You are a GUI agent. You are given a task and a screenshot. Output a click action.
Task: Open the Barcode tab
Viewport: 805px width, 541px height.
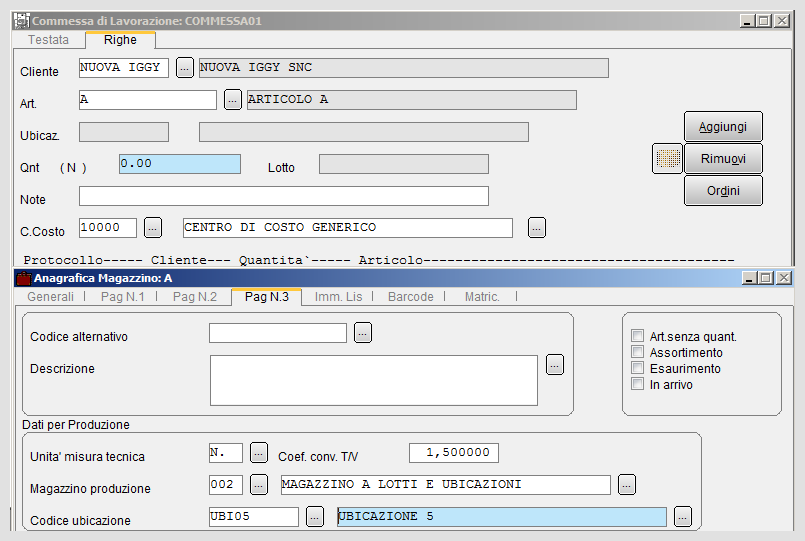pyautogui.click(x=411, y=297)
